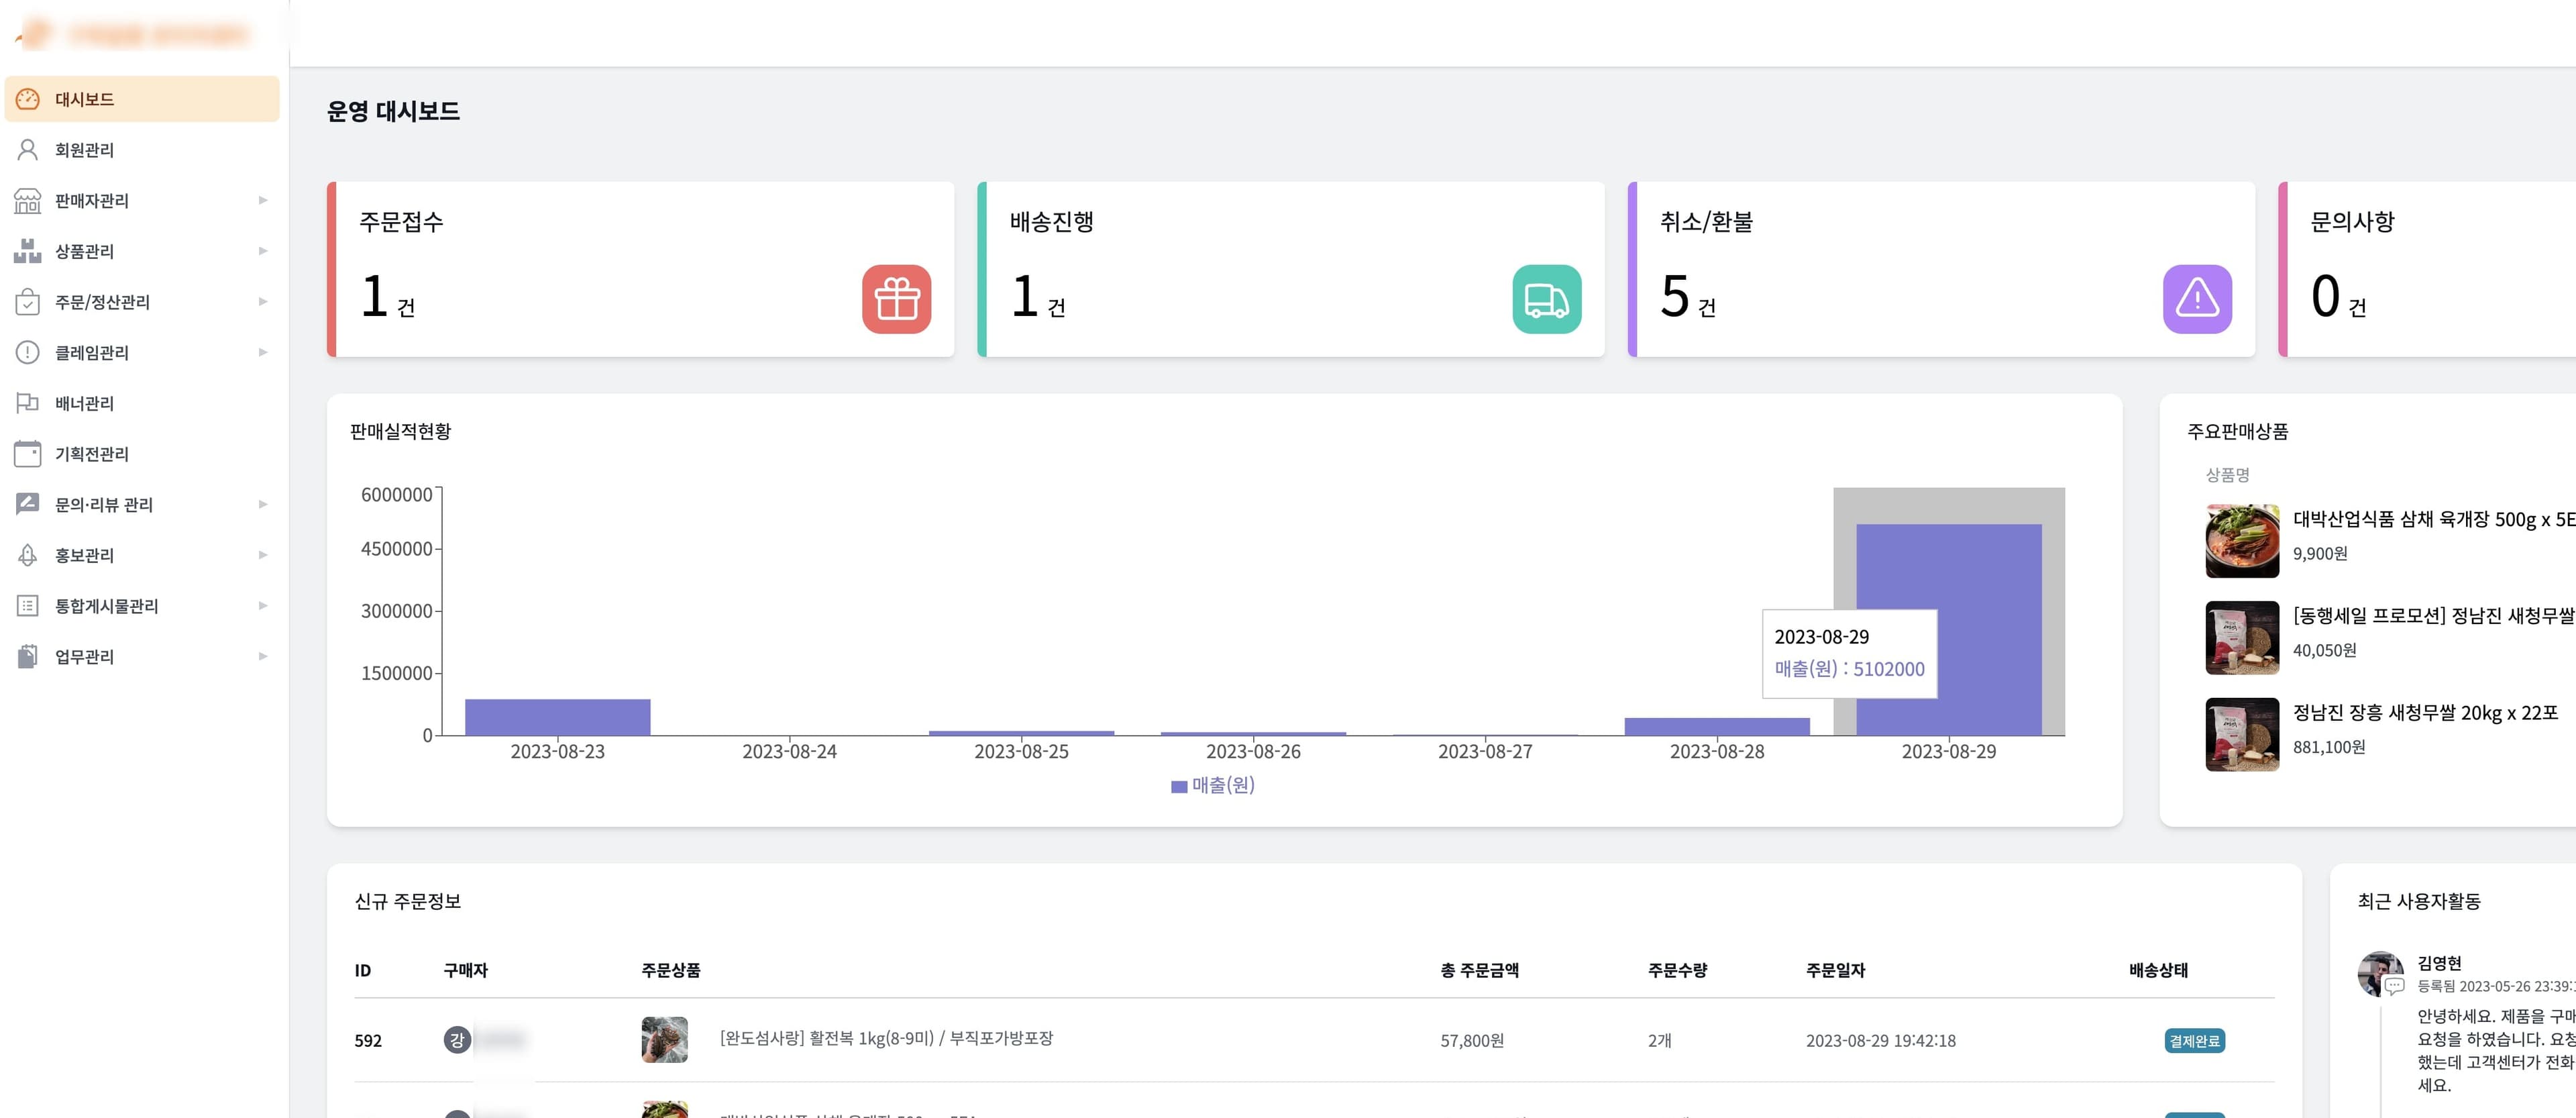2576x1118 pixels.
Task: Open 동행세일 프로모션 정남진 새청무쌀 product link
Action: 2434,616
